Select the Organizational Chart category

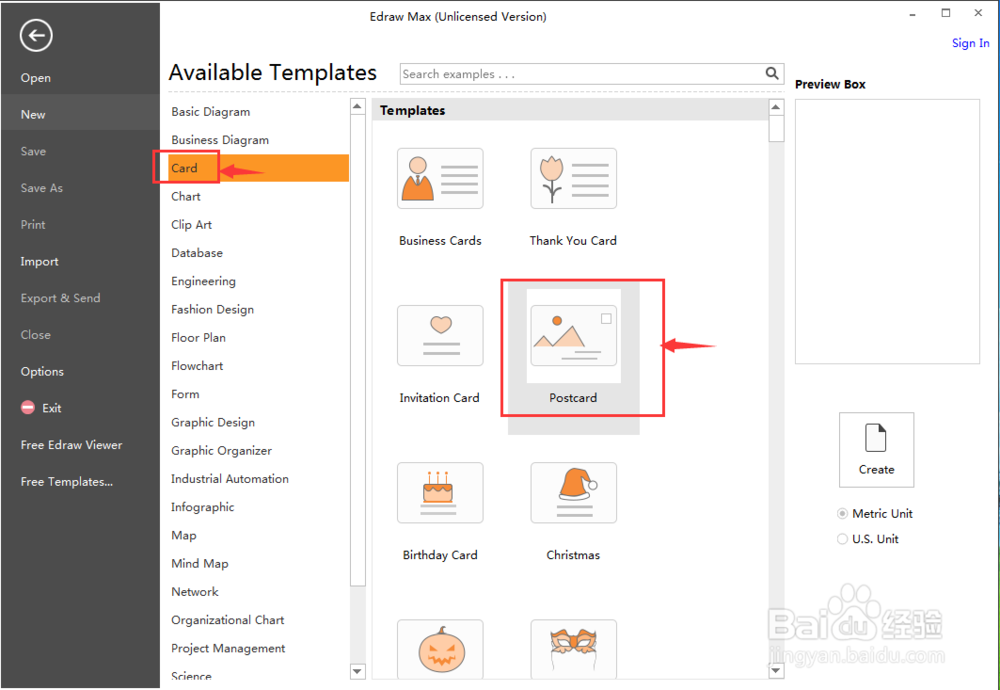click(x=228, y=620)
